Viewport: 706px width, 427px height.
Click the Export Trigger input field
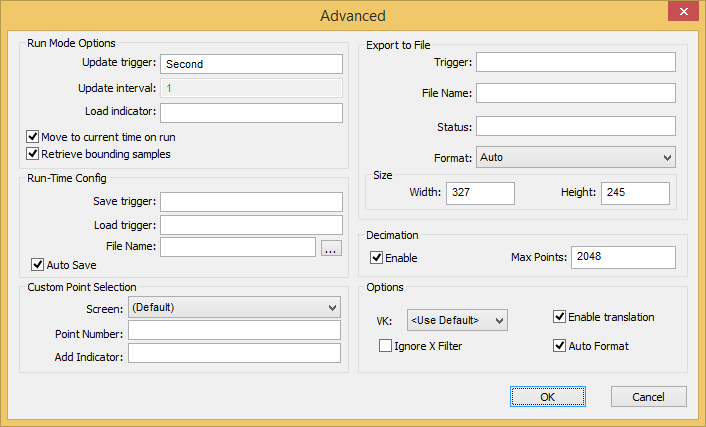tap(576, 62)
